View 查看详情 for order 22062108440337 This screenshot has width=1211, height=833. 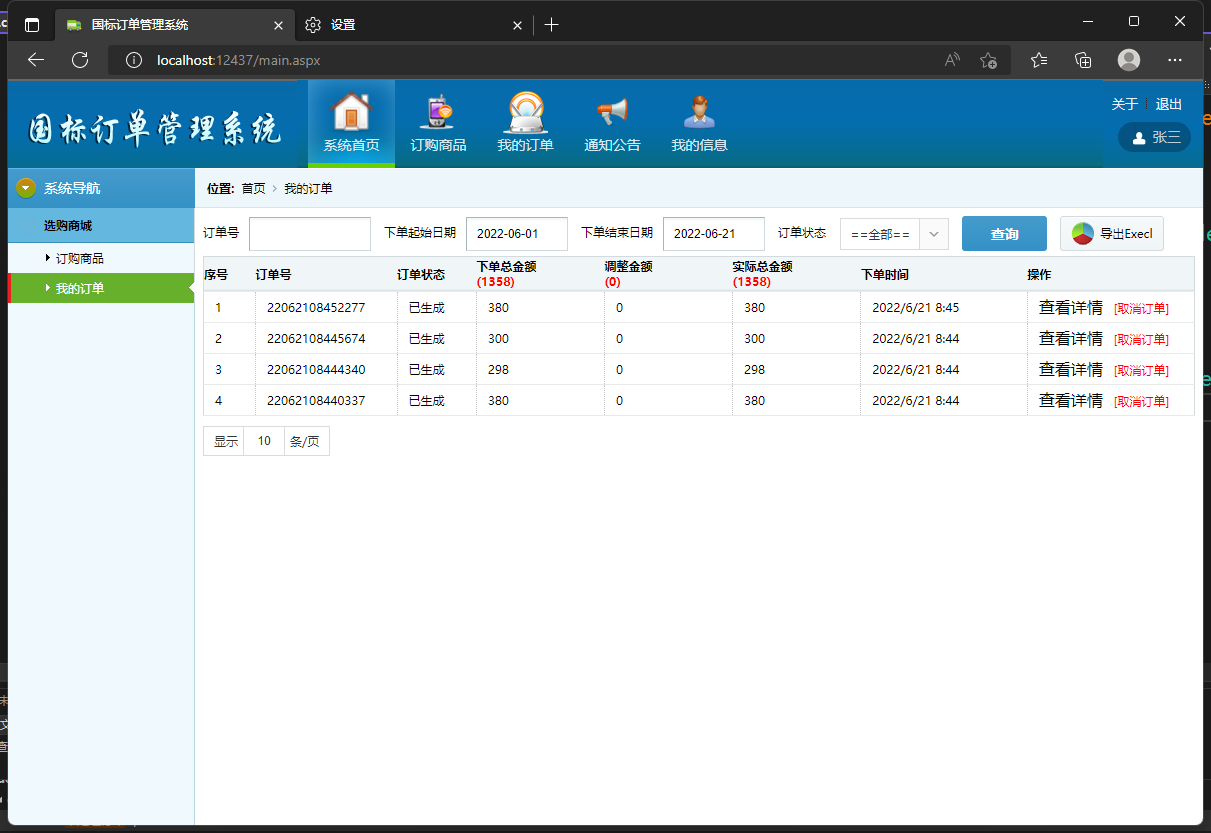[x=1070, y=401]
